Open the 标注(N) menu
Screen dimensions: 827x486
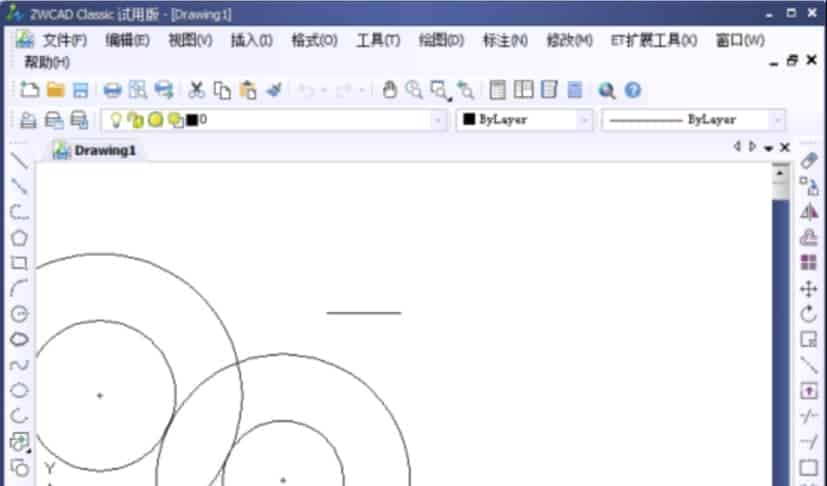[505, 40]
